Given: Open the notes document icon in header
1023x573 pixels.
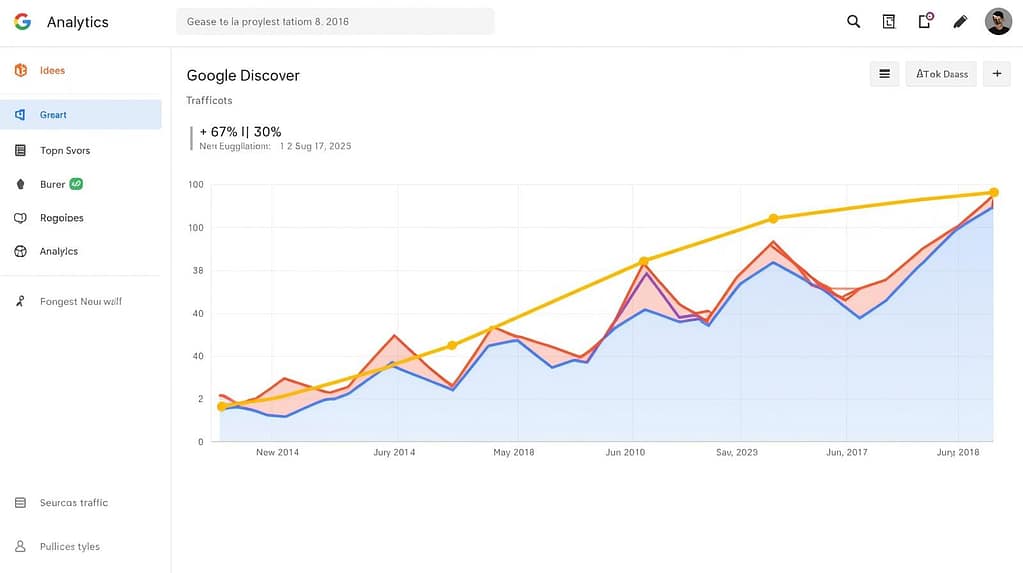Looking at the screenshot, I should (x=888, y=21).
